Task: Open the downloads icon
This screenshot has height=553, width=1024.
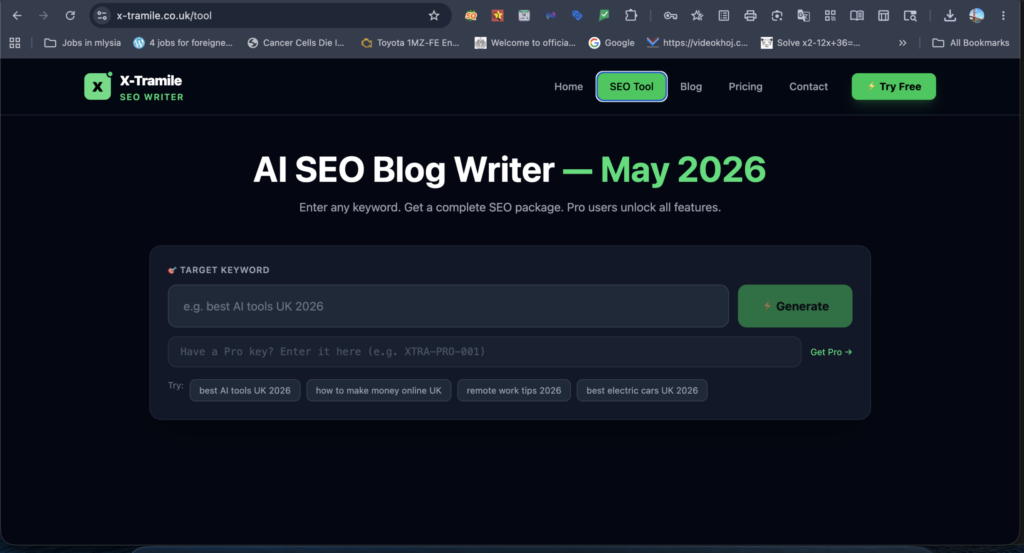Action: (x=950, y=16)
